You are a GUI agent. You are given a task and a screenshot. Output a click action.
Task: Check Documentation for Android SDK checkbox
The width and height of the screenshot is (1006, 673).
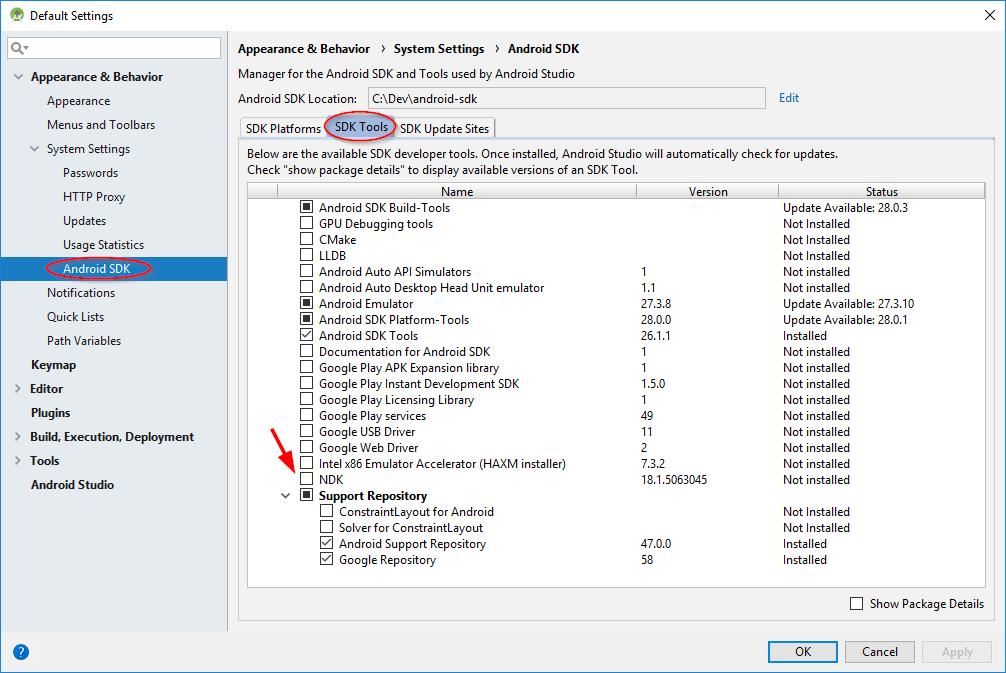point(306,351)
